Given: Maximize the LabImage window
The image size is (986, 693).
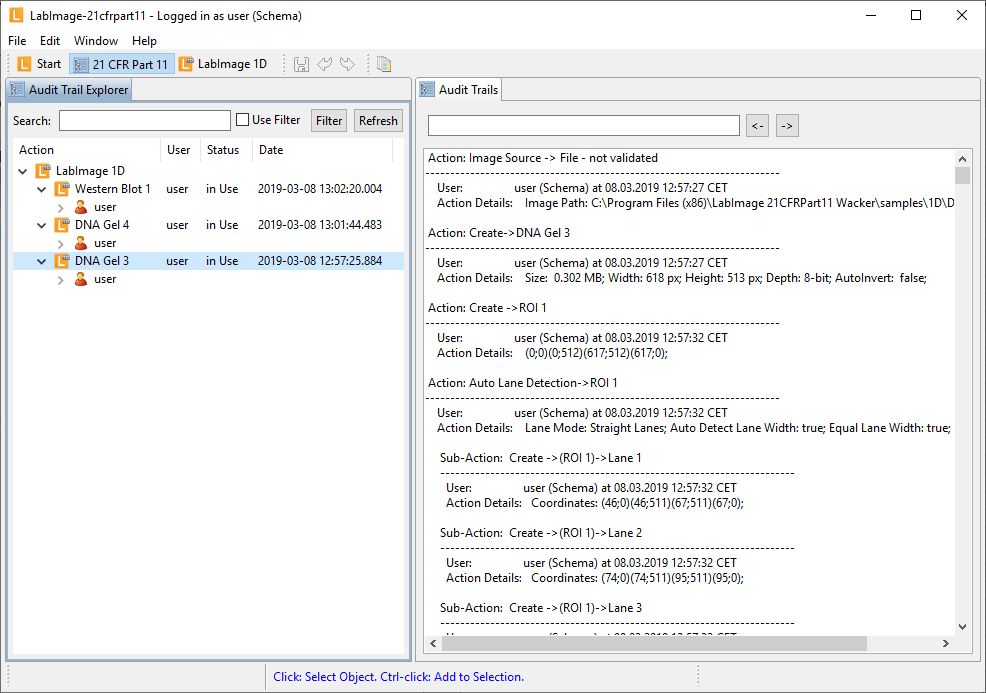Looking at the screenshot, I should (x=916, y=15).
